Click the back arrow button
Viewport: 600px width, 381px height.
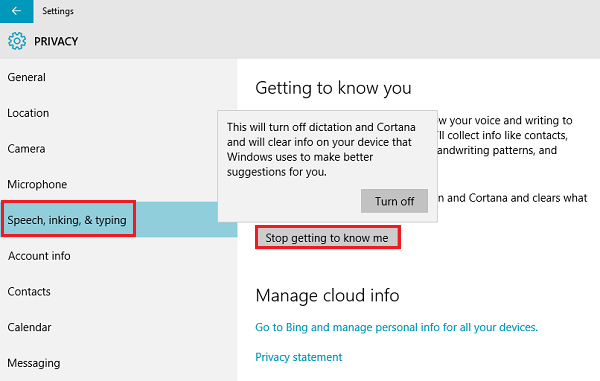pos(16,11)
